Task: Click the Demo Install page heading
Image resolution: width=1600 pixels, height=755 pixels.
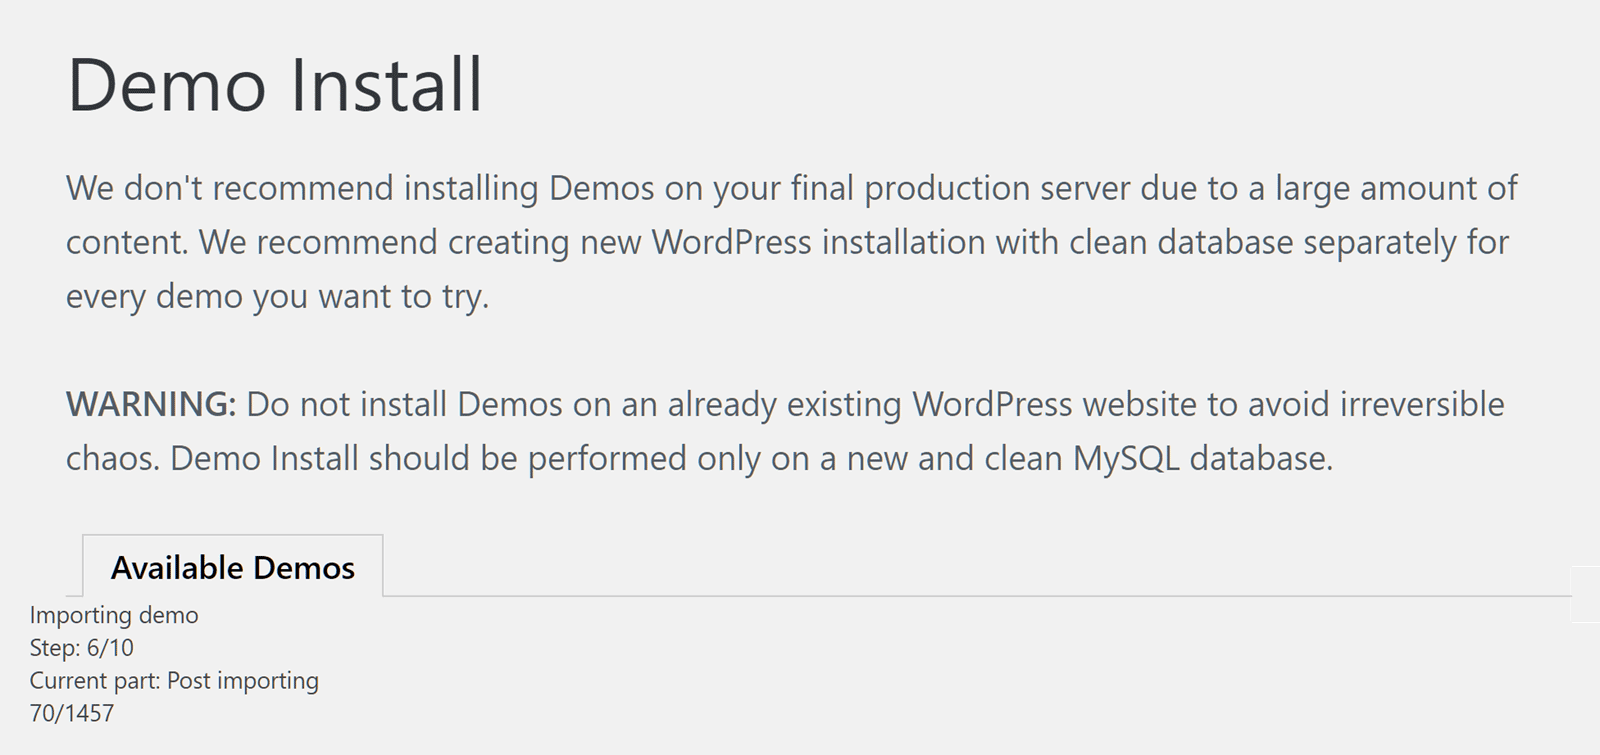Action: point(275,85)
